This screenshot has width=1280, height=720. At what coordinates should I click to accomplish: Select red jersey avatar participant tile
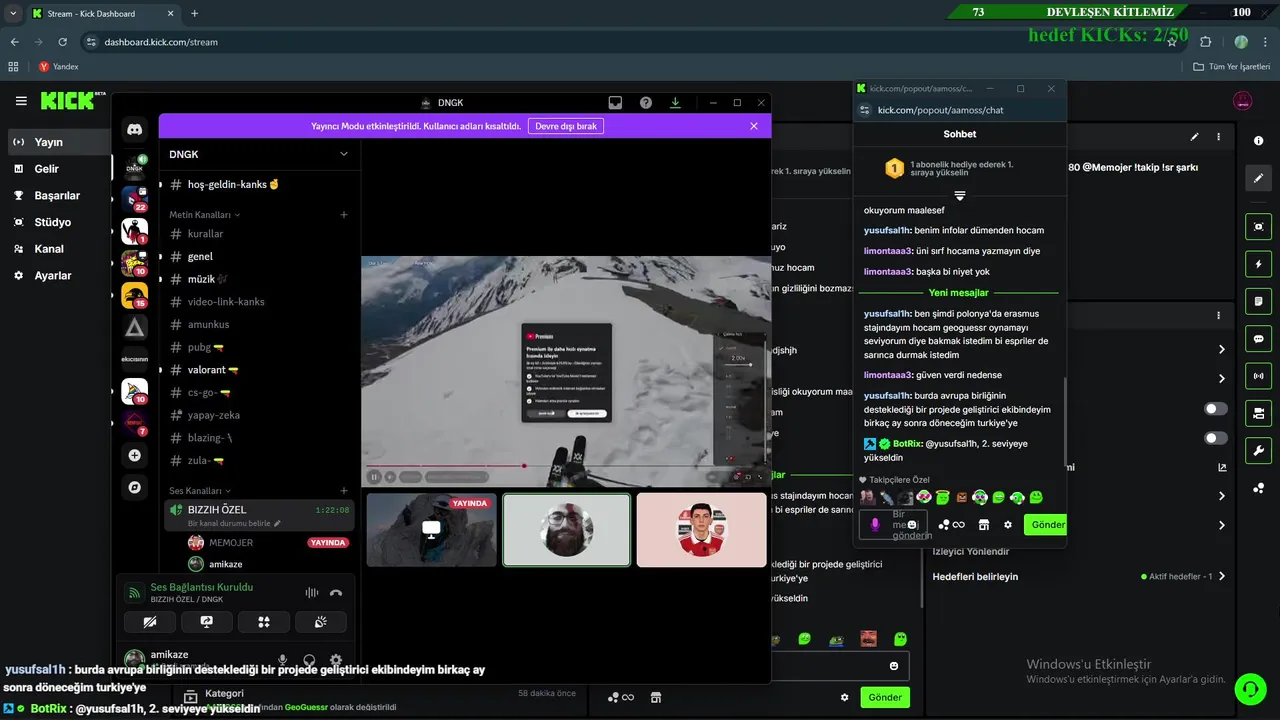[702, 530]
